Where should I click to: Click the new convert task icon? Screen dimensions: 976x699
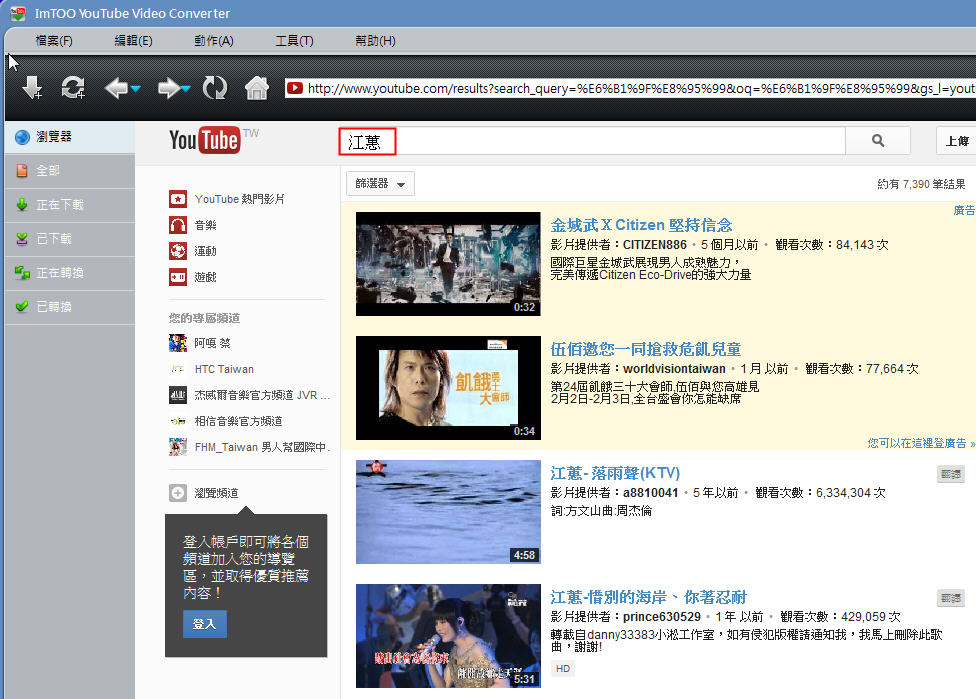[x=73, y=88]
